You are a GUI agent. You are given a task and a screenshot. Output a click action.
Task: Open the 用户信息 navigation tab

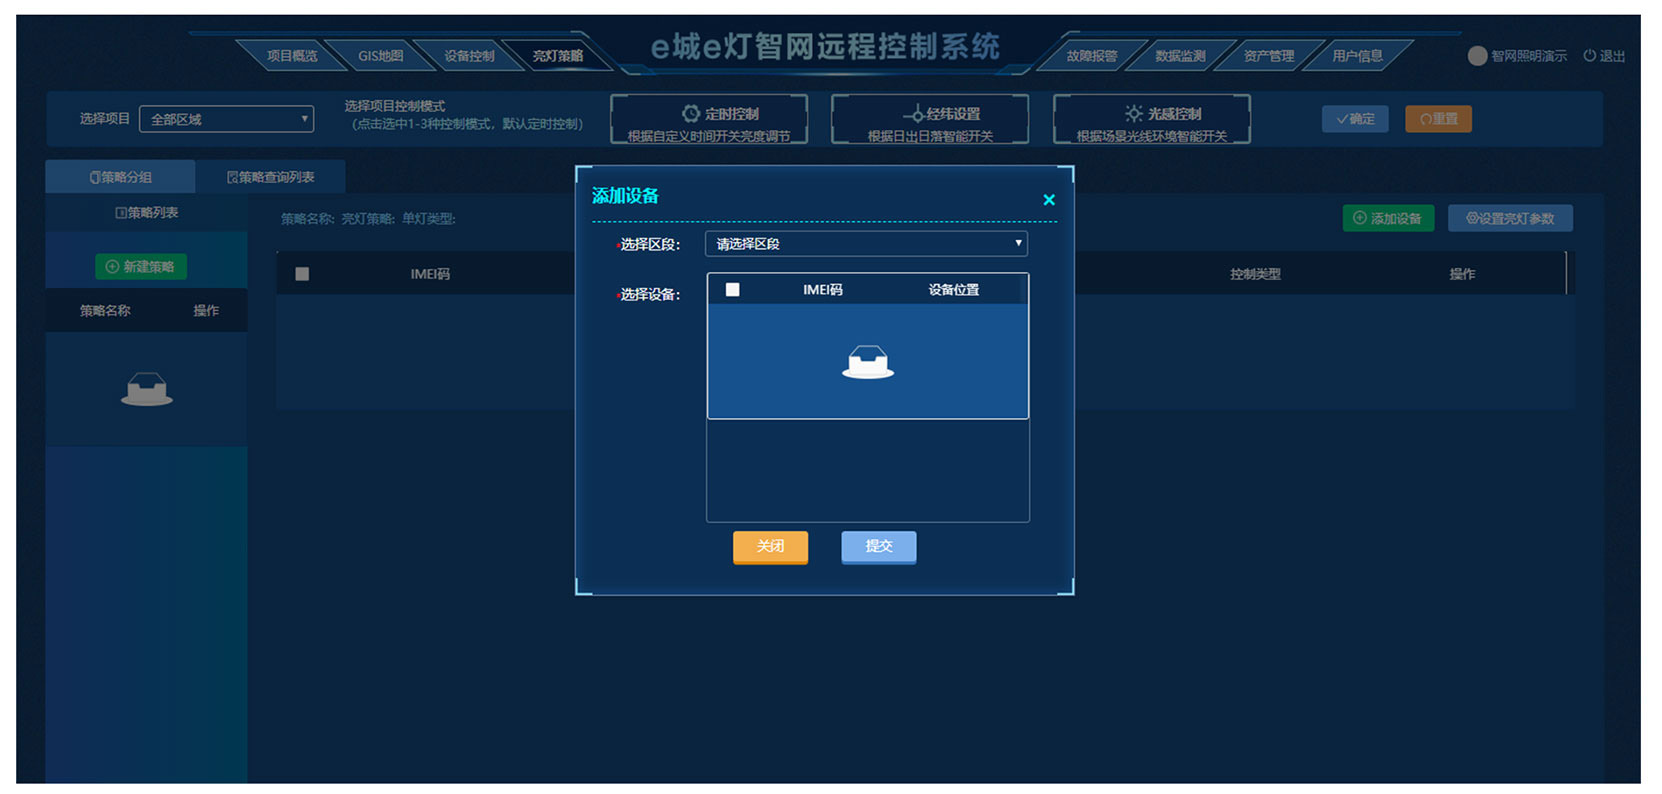click(1357, 56)
